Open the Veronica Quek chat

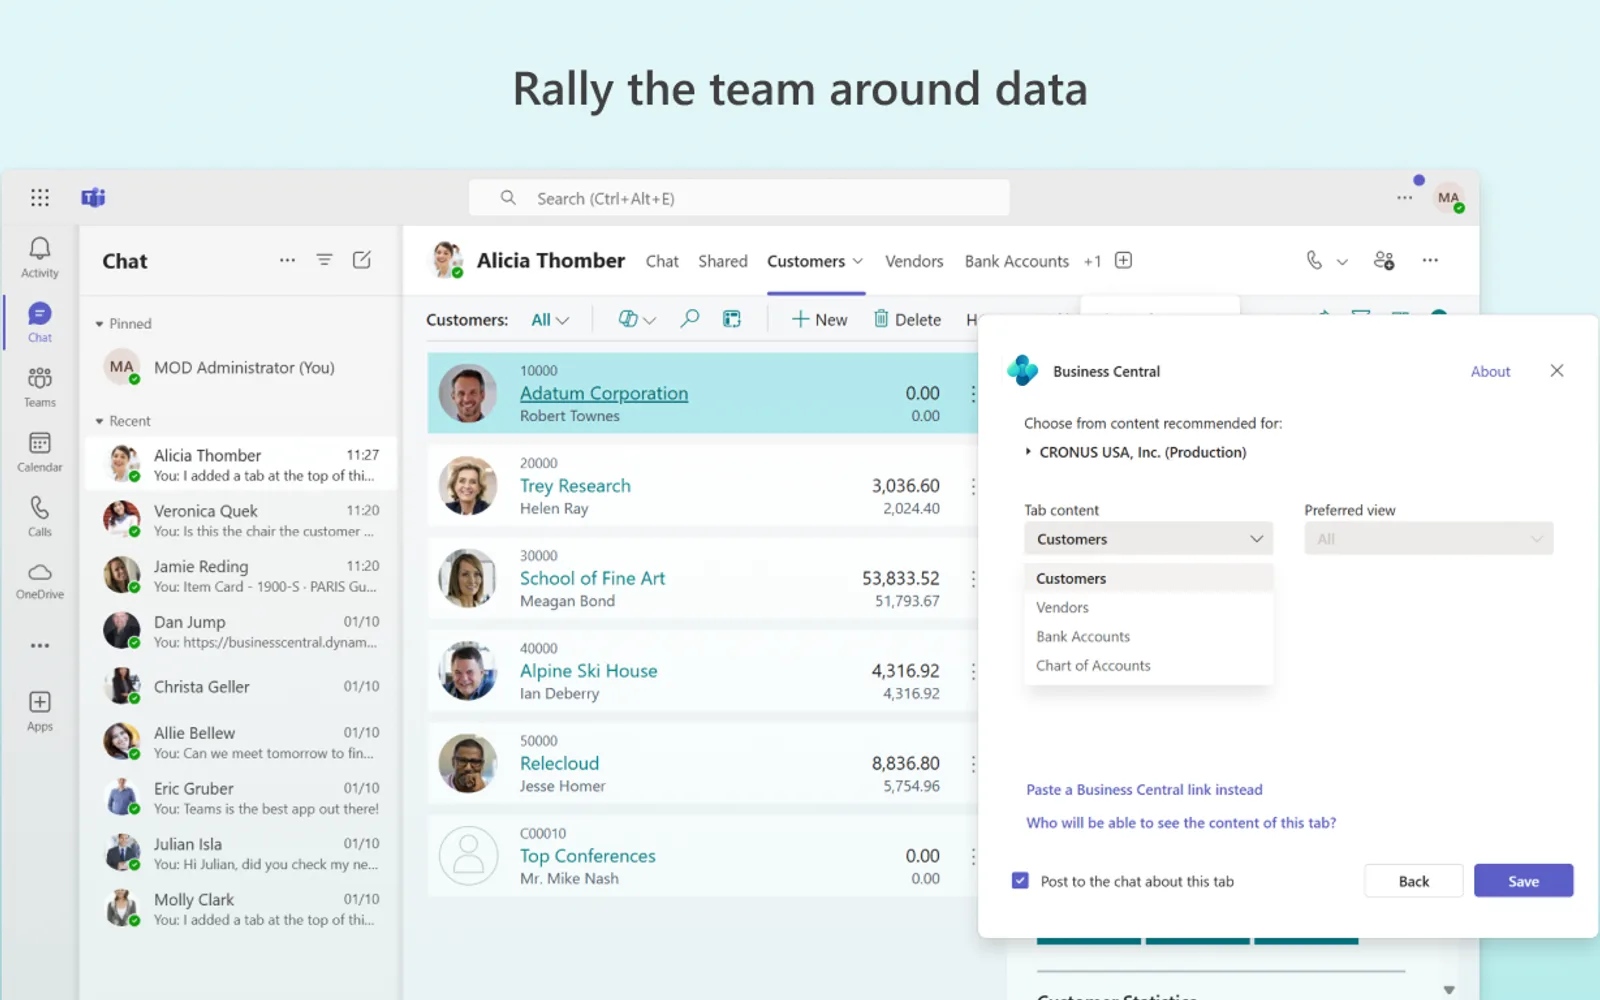point(241,520)
